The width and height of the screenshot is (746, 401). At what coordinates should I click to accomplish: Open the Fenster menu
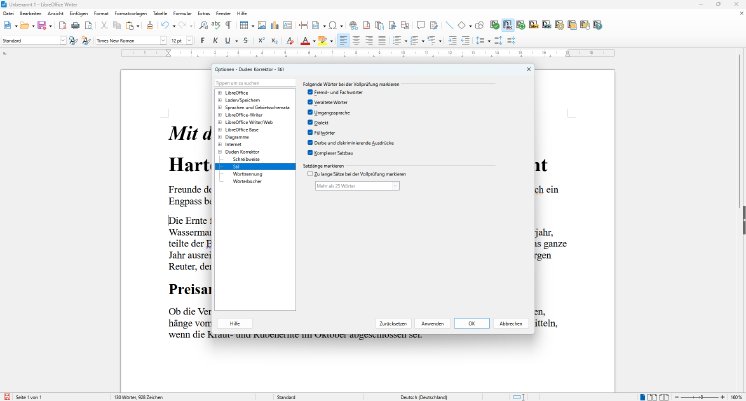pos(223,13)
